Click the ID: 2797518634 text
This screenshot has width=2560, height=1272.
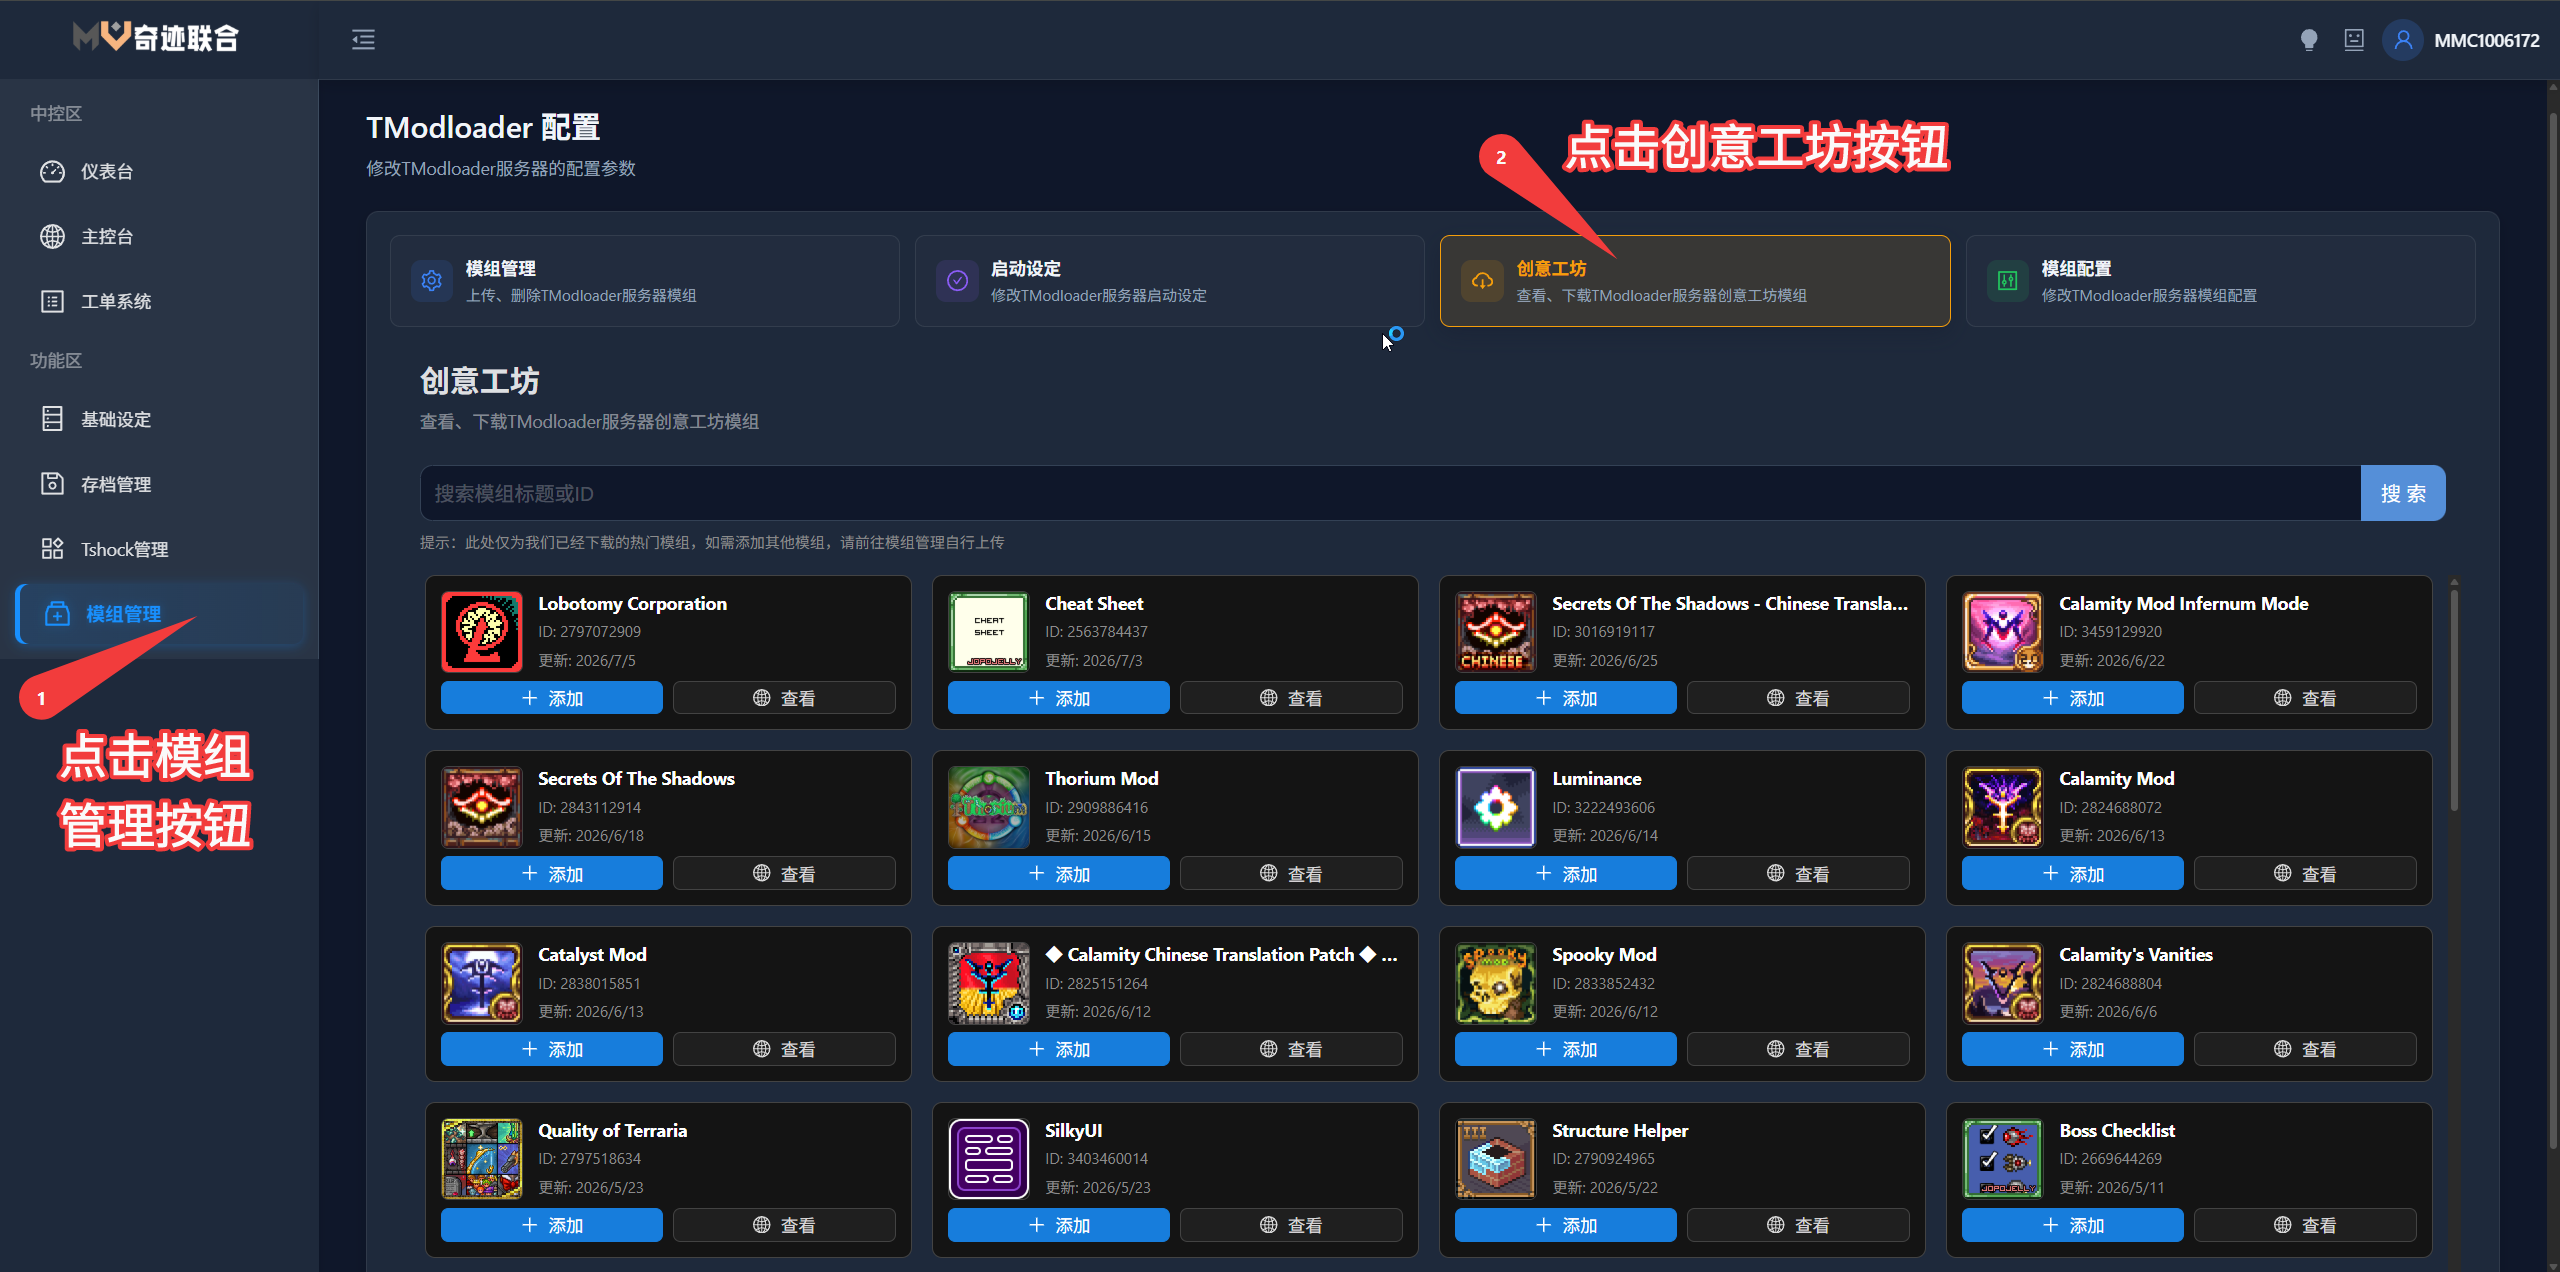click(x=589, y=1159)
